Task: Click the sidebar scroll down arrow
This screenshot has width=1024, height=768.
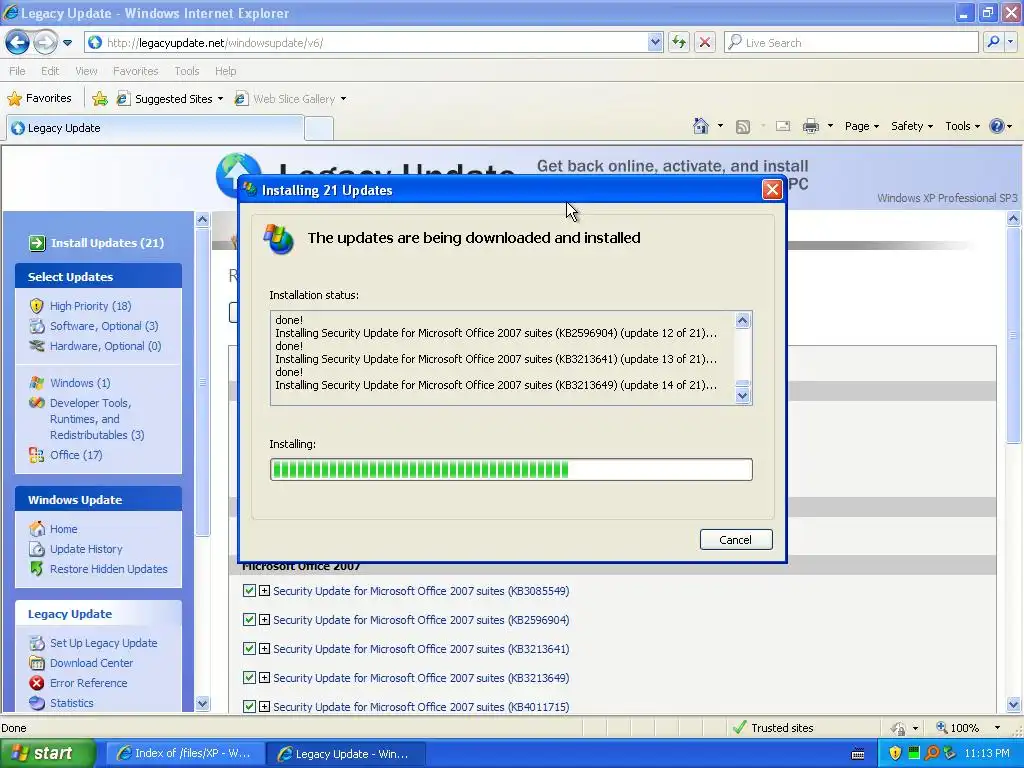Action: click(202, 703)
